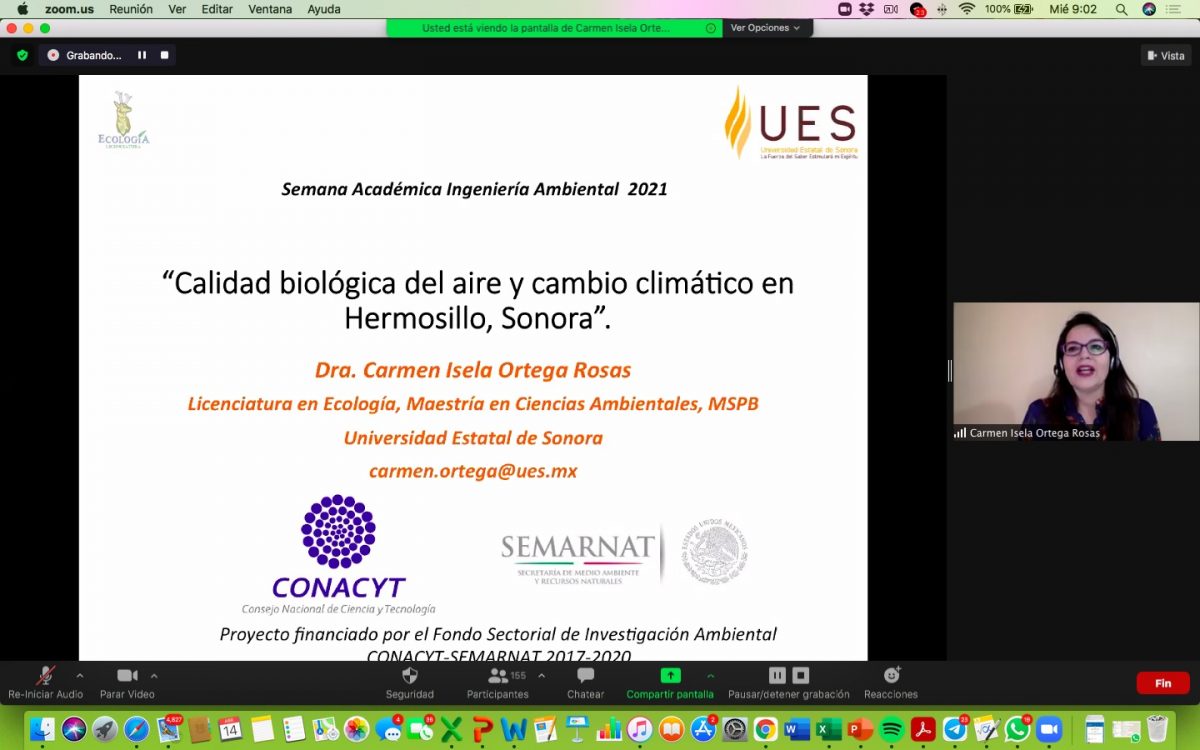Stop recording in the bottom toolbar

(801, 676)
